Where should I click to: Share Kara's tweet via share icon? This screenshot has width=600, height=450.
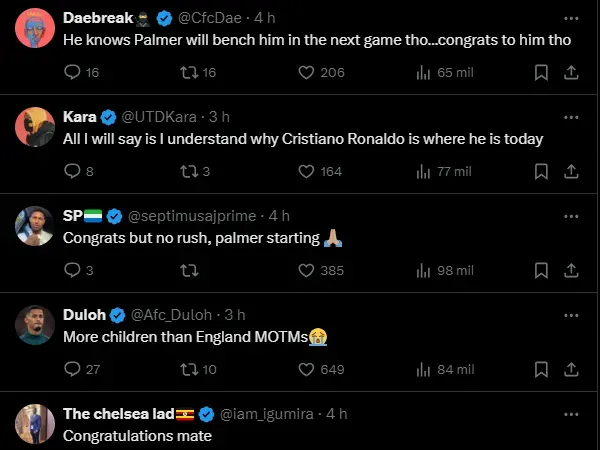(x=571, y=171)
